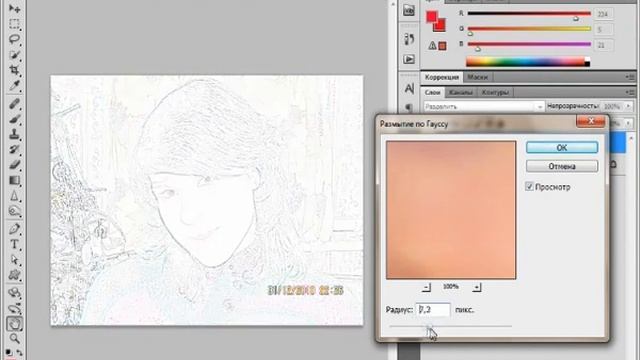Click the blur preview thumbnail in dialog
This screenshot has height=360, width=640.
tap(451, 210)
